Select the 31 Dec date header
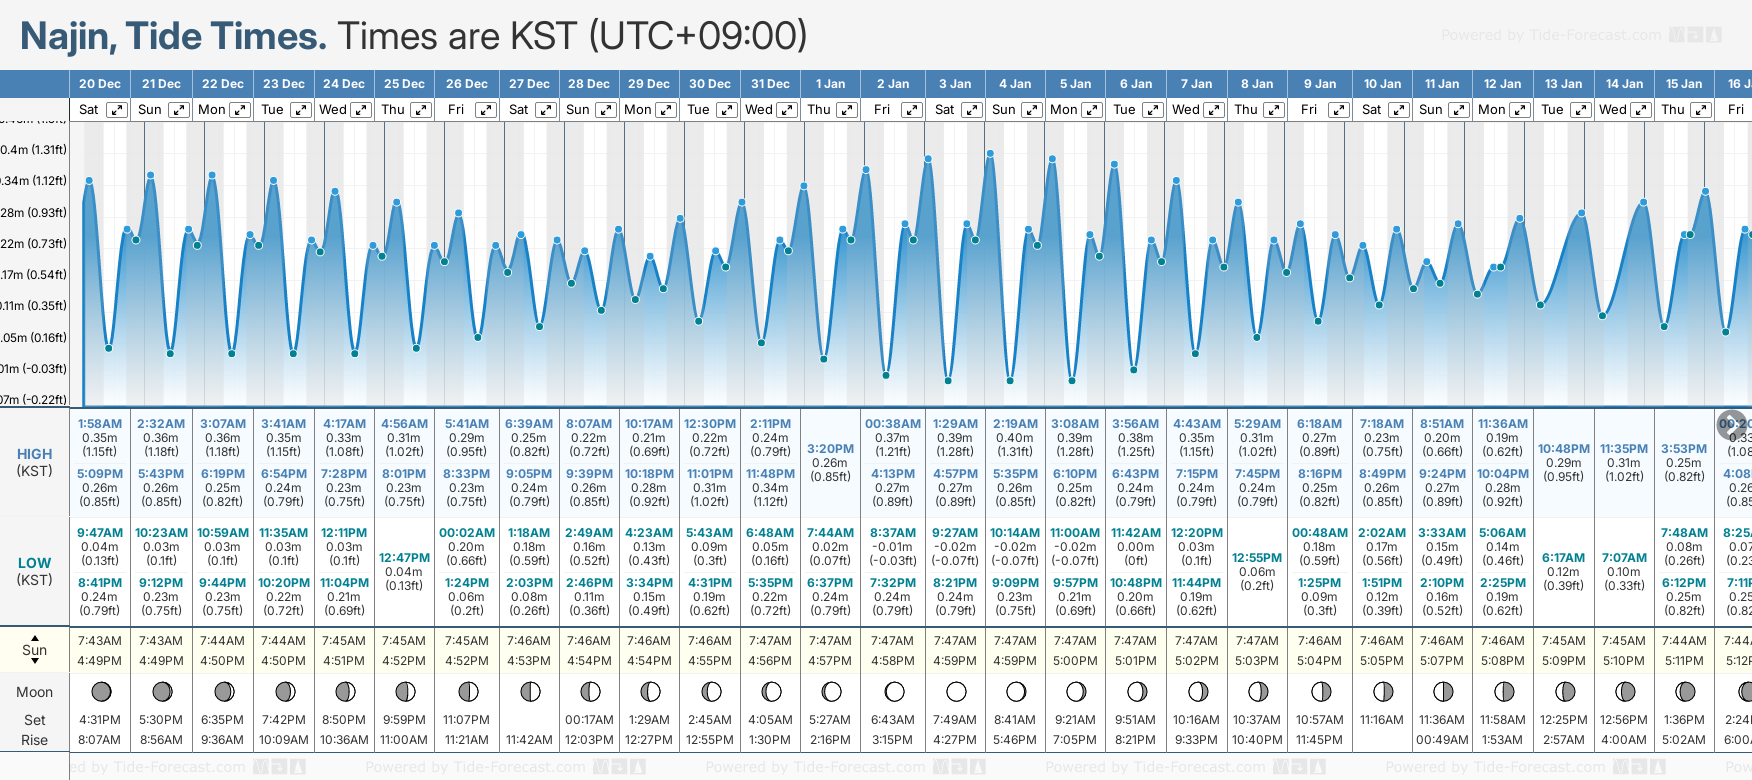Image resolution: width=1752 pixels, height=780 pixels. tap(770, 84)
